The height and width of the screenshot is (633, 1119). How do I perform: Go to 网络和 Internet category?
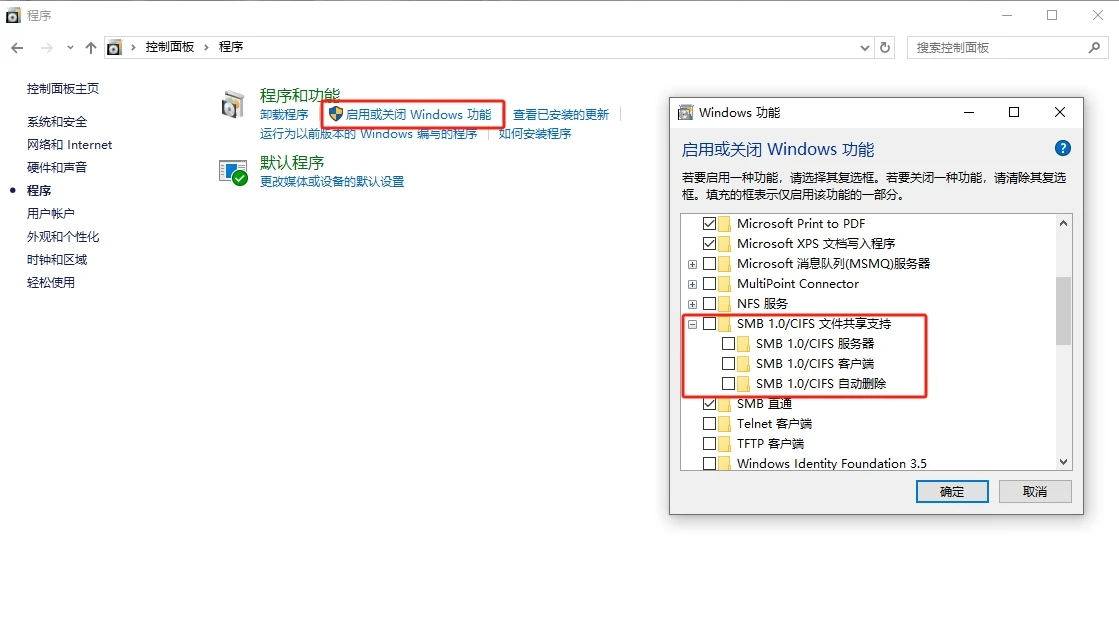coord(70,145)
